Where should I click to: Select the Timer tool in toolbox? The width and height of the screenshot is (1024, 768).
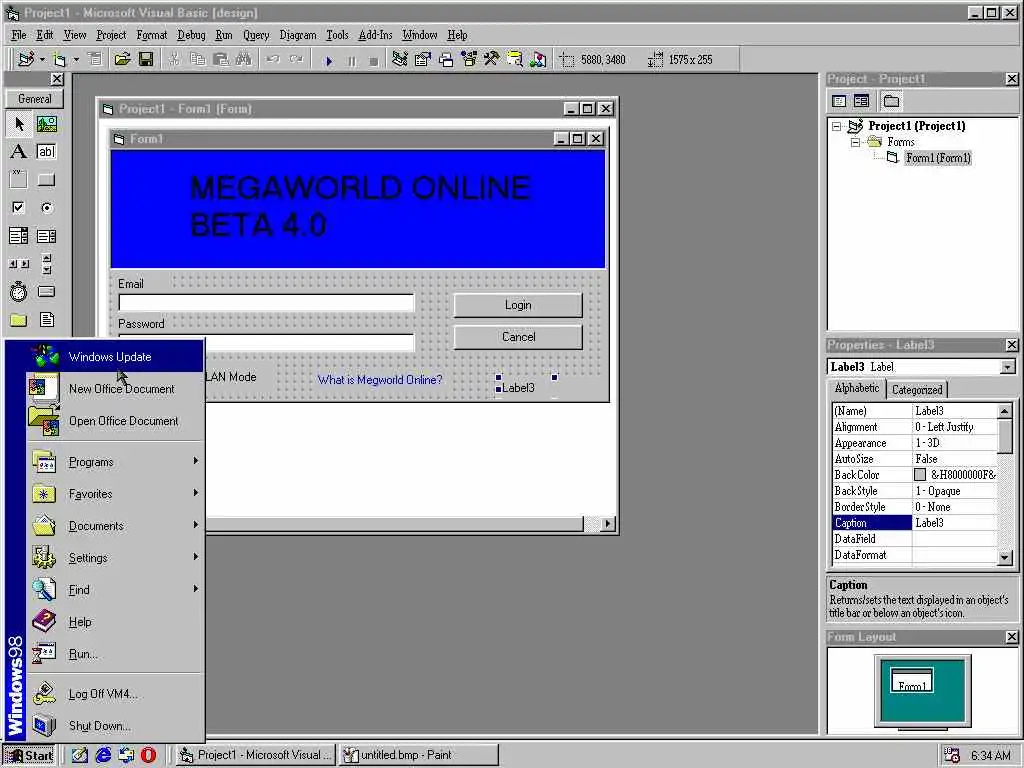[19, 292]
